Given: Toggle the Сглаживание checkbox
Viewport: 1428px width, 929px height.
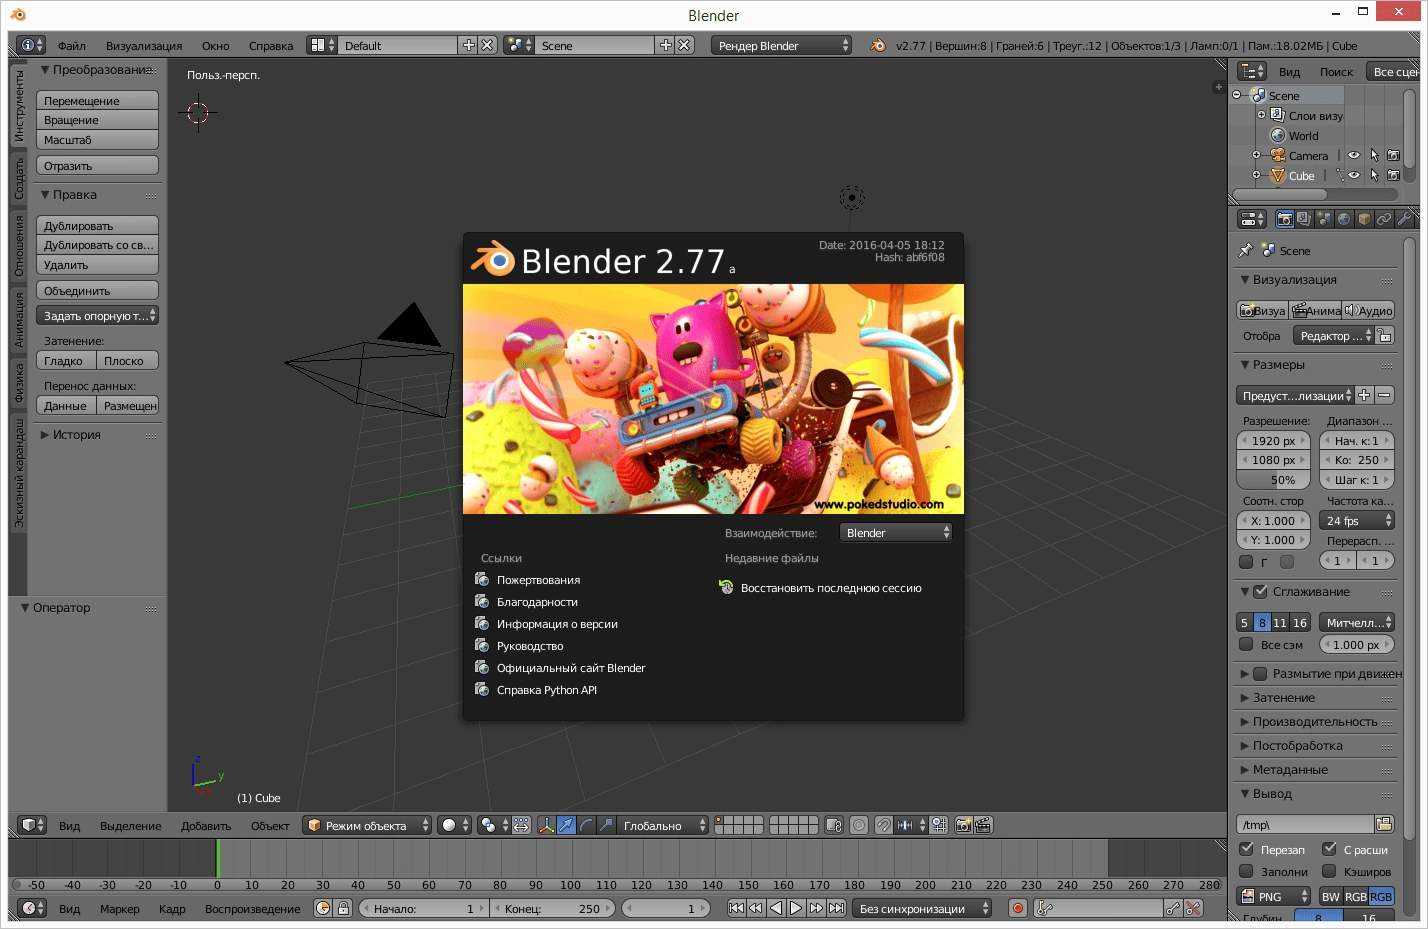Looking at the screenshot, I should click(1260, 591).
